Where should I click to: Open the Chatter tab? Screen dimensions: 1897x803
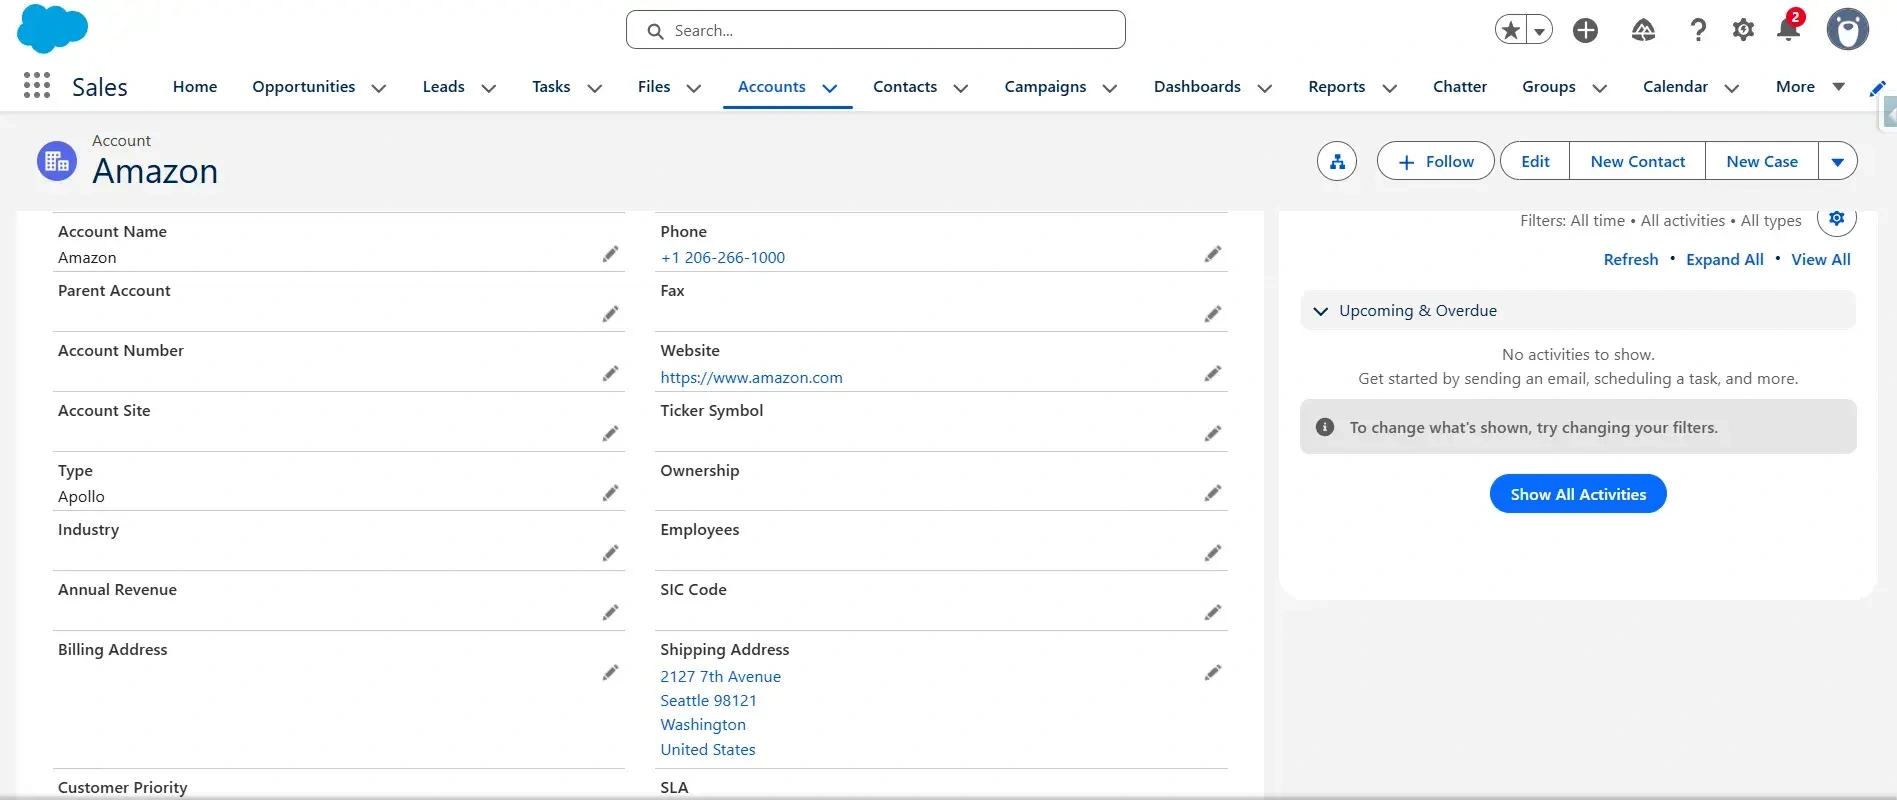point(1459,87)
